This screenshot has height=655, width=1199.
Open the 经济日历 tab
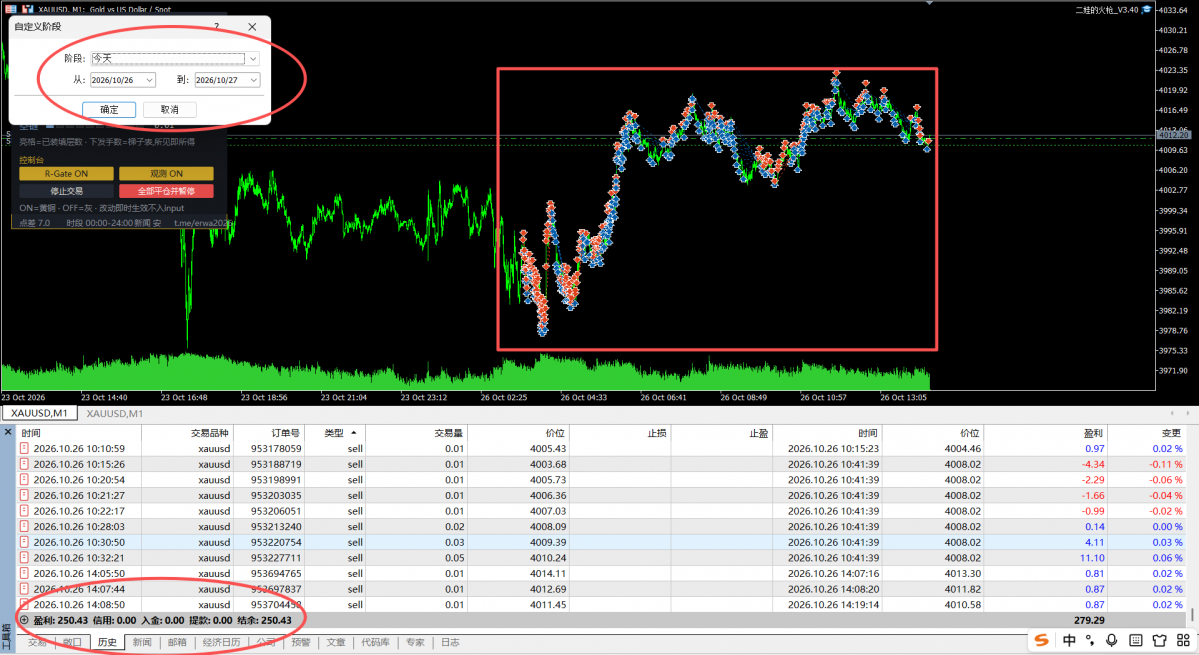[x=221, y=643]
